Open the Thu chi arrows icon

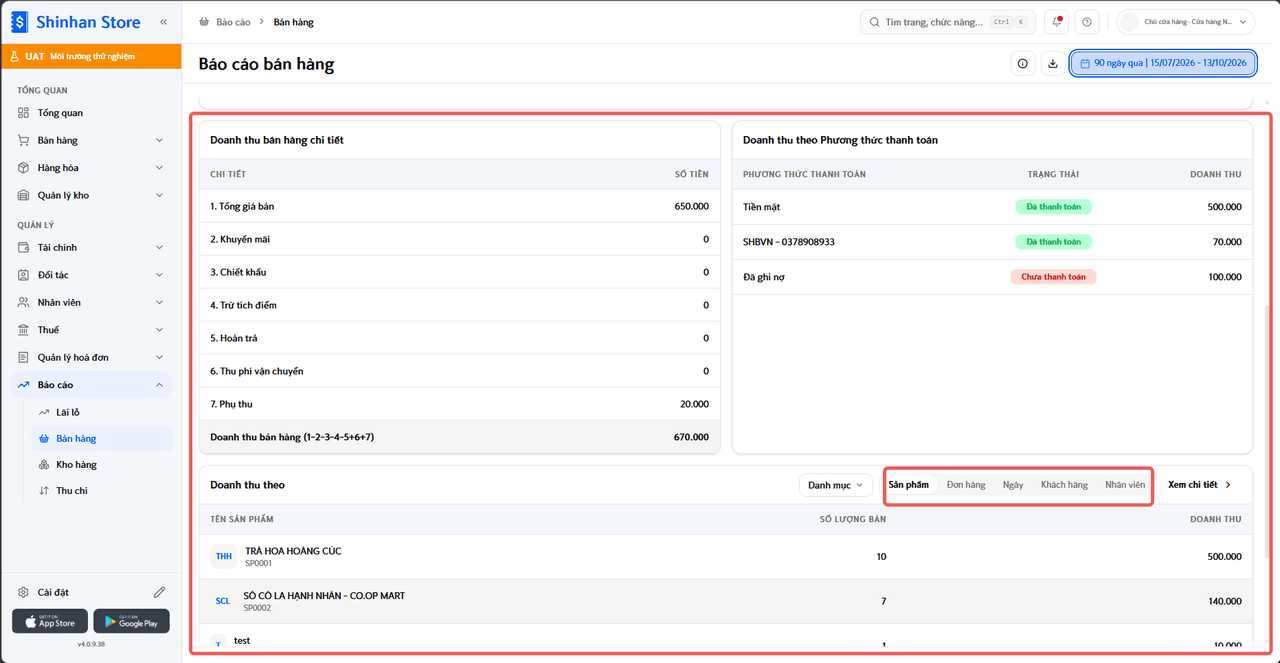click(x=44, y=491)
